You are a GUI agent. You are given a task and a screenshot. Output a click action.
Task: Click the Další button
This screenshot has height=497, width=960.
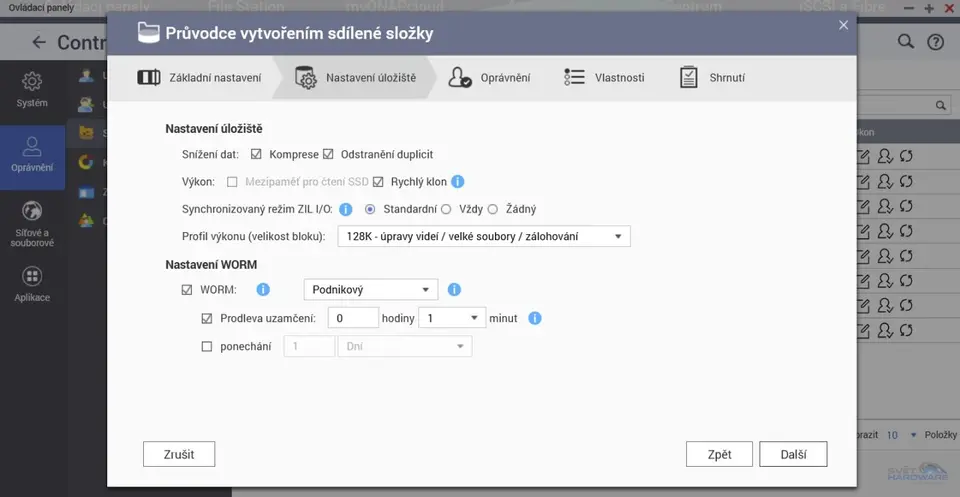793,454
